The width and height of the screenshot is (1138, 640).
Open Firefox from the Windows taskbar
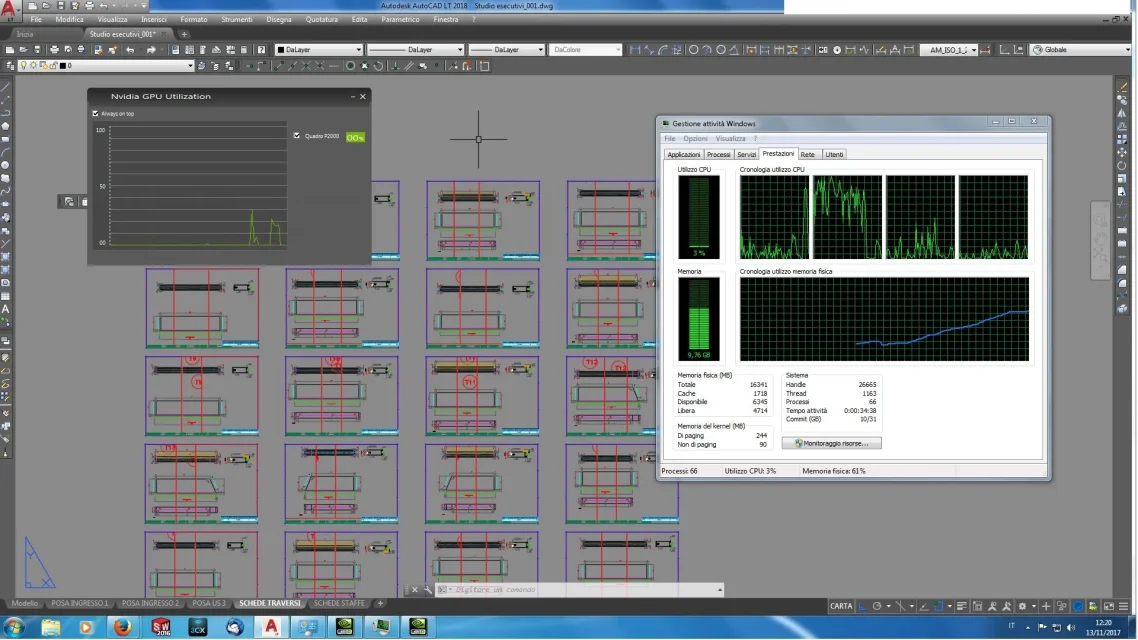122,627
